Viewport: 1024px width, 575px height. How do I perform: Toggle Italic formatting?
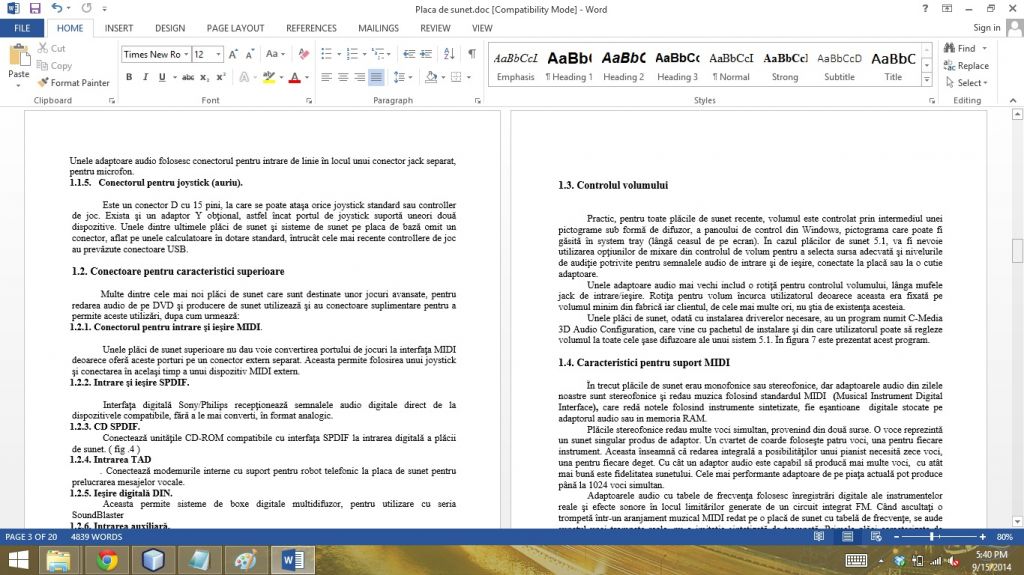tap(147, 77)
